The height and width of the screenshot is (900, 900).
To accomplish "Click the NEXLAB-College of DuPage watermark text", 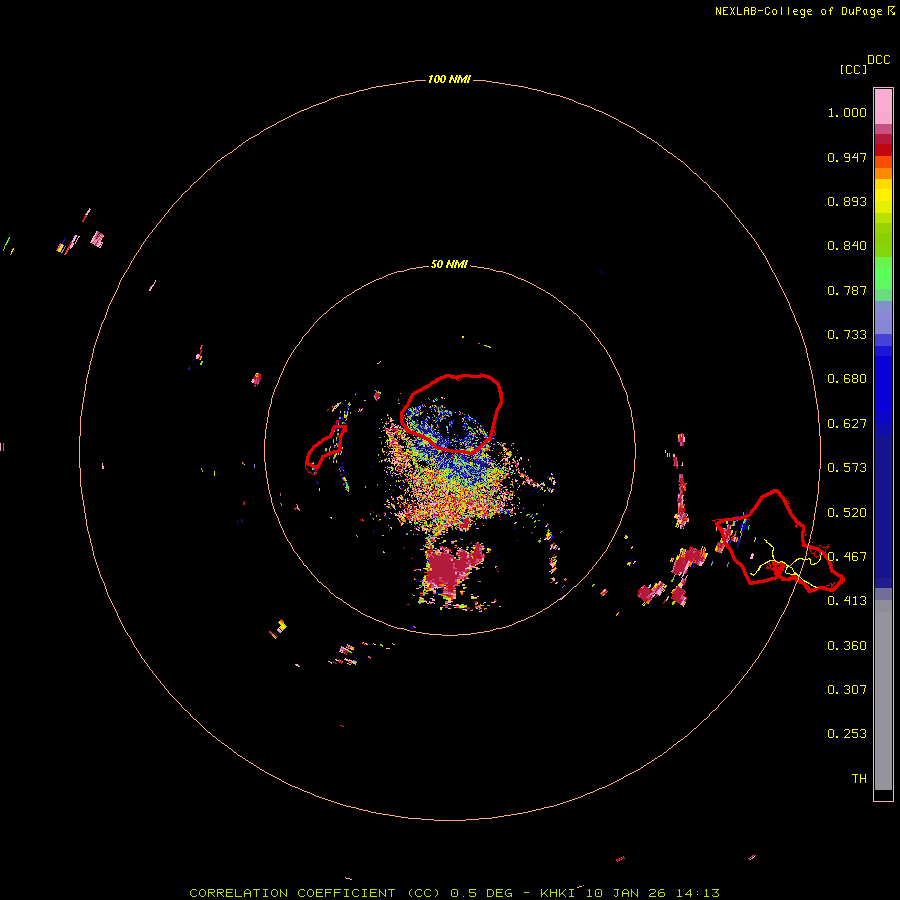I will [x=804, y=11].
